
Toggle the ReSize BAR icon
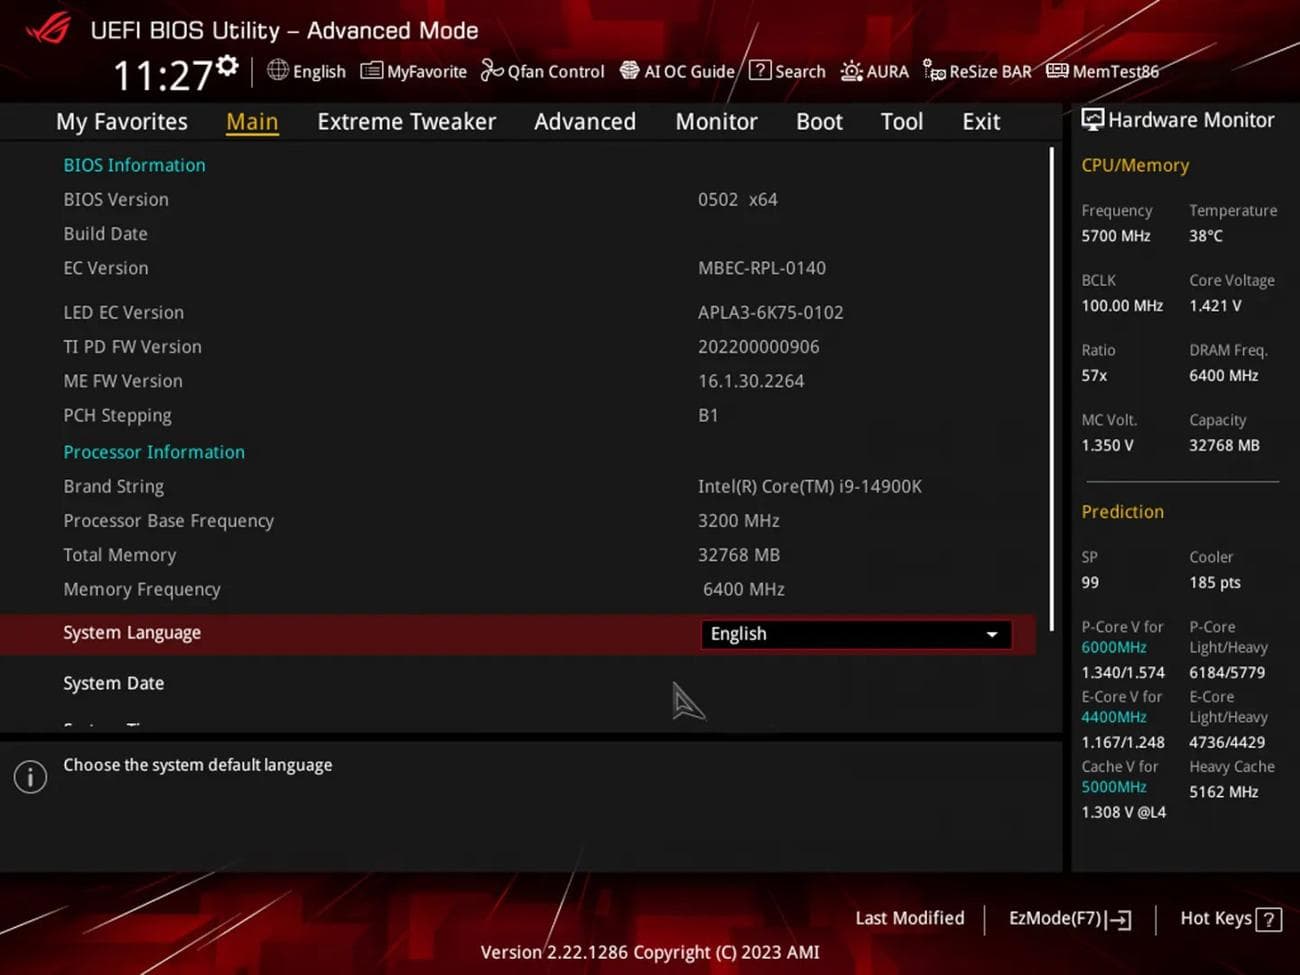tap(933, 70)
